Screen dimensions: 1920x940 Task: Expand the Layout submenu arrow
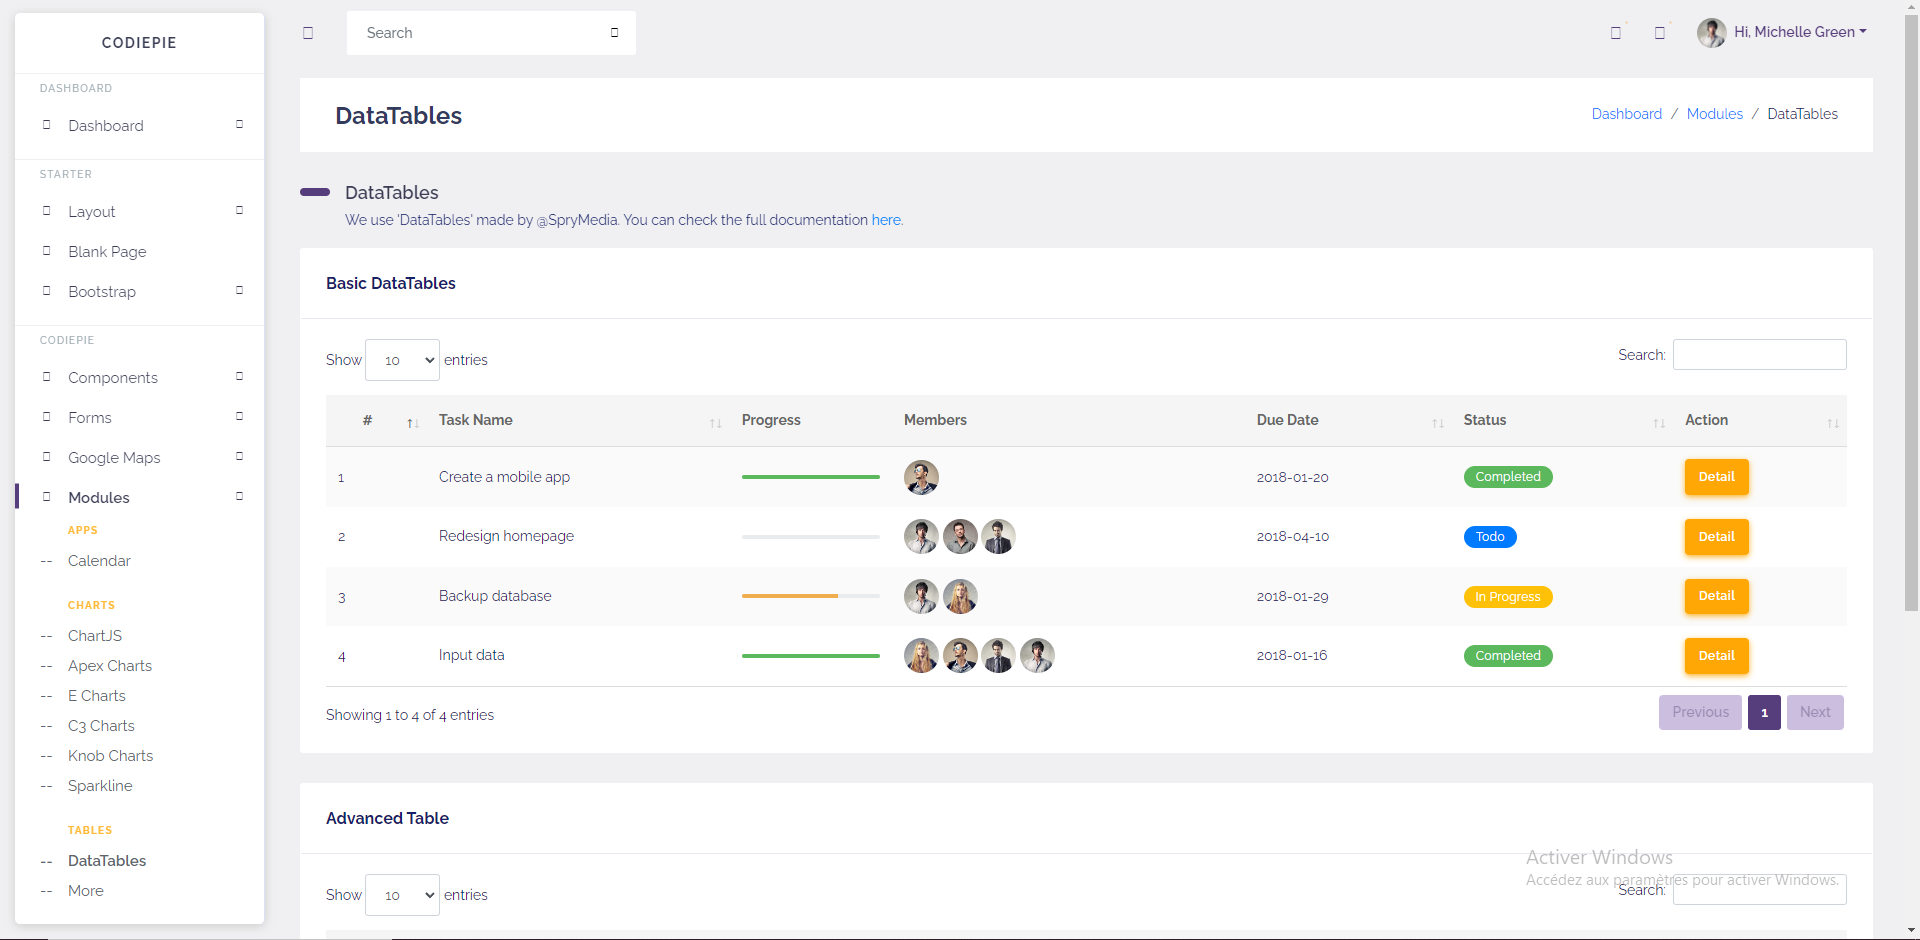pos(239,211)
